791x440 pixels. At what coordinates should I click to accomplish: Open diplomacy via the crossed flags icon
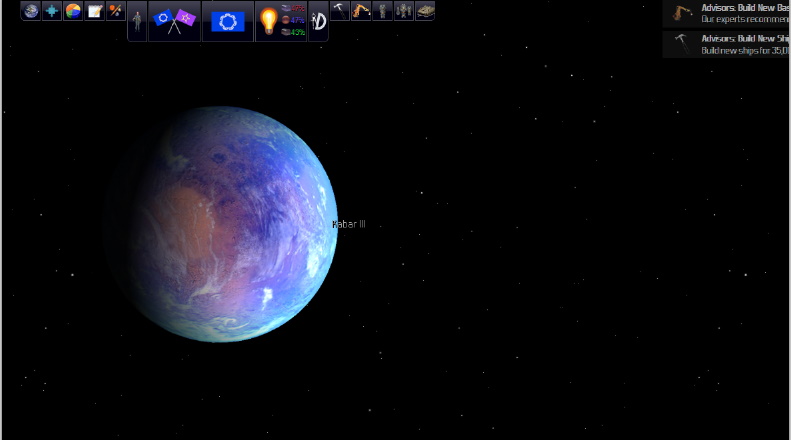[x=174, y=21]
